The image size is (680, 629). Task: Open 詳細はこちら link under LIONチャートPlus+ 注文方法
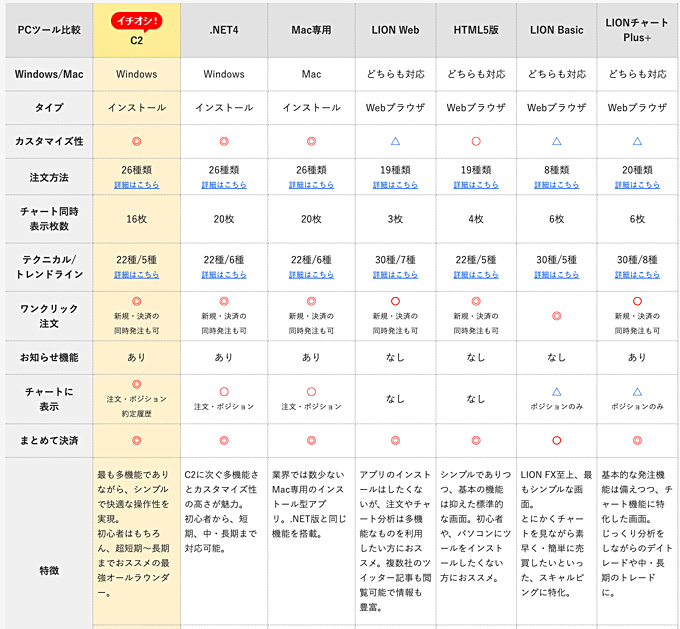point(637,185)
